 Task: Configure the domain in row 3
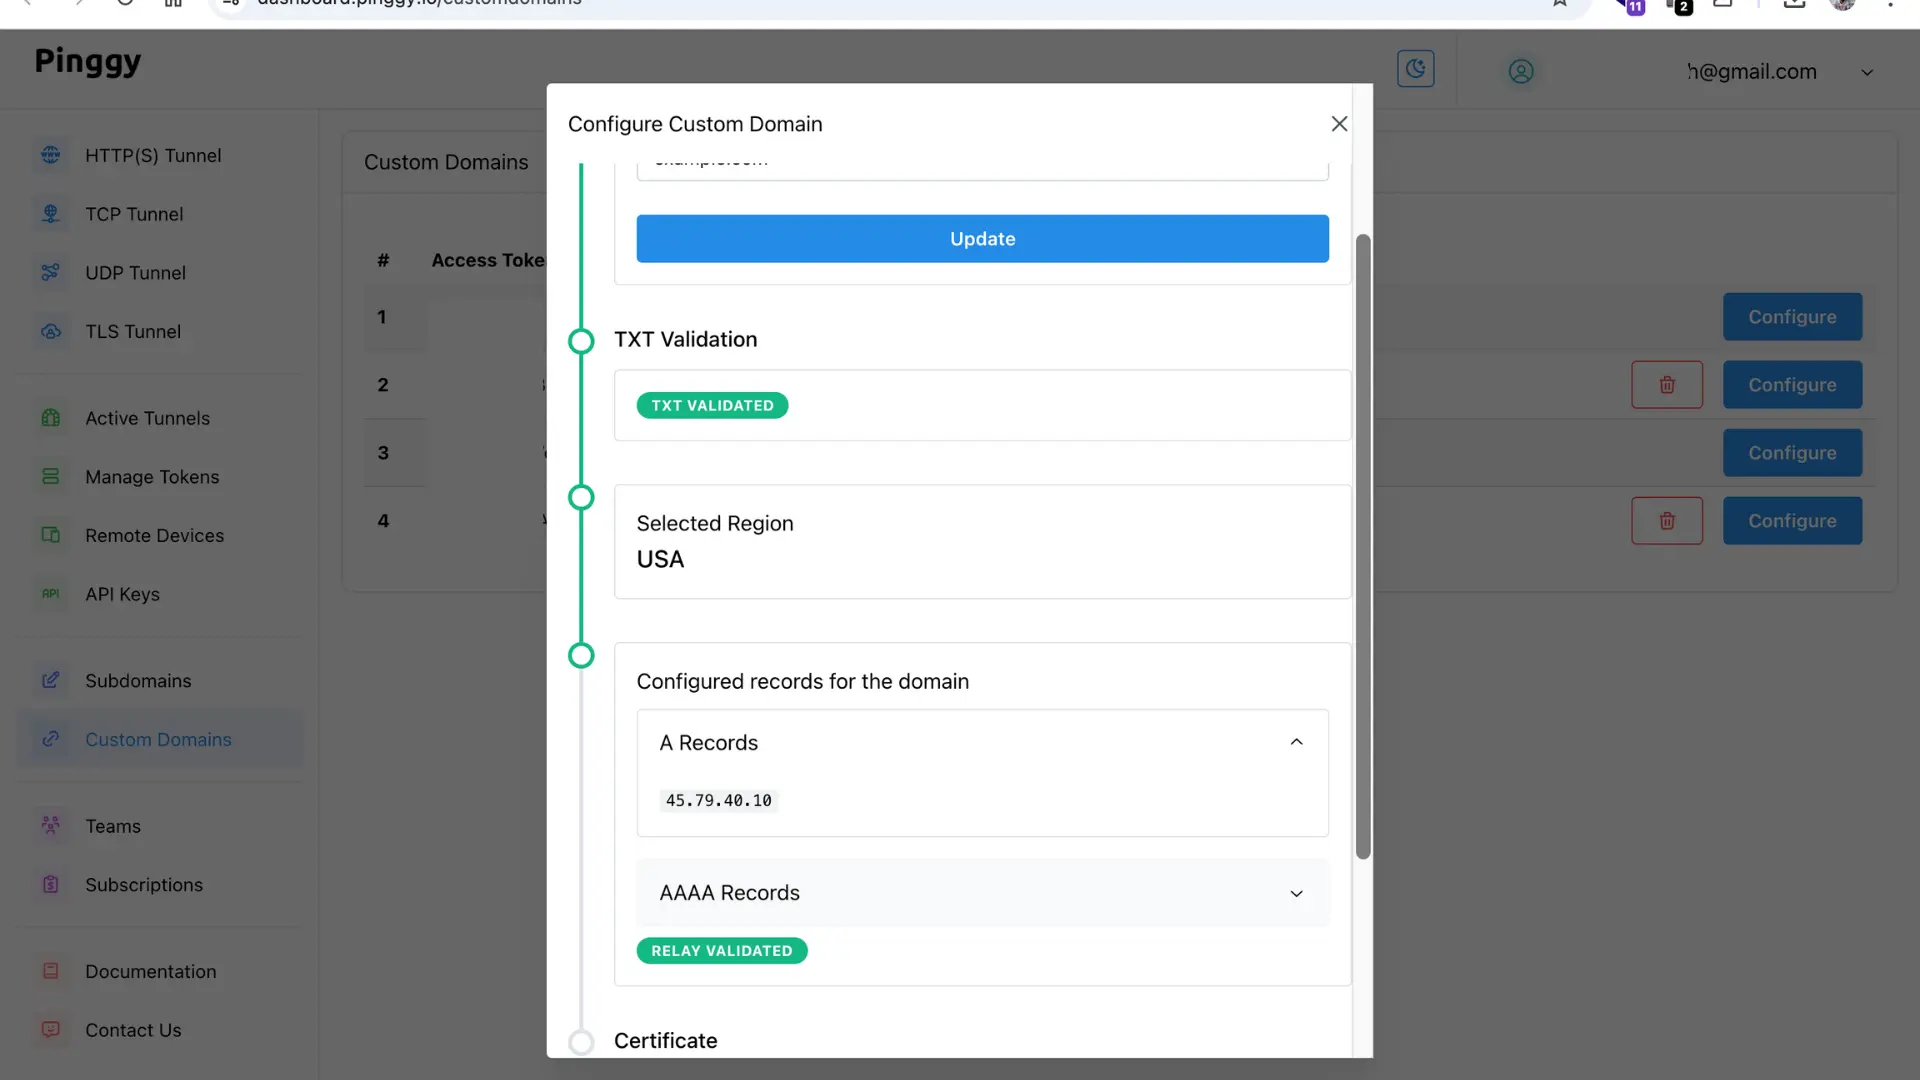(1792, 453)
